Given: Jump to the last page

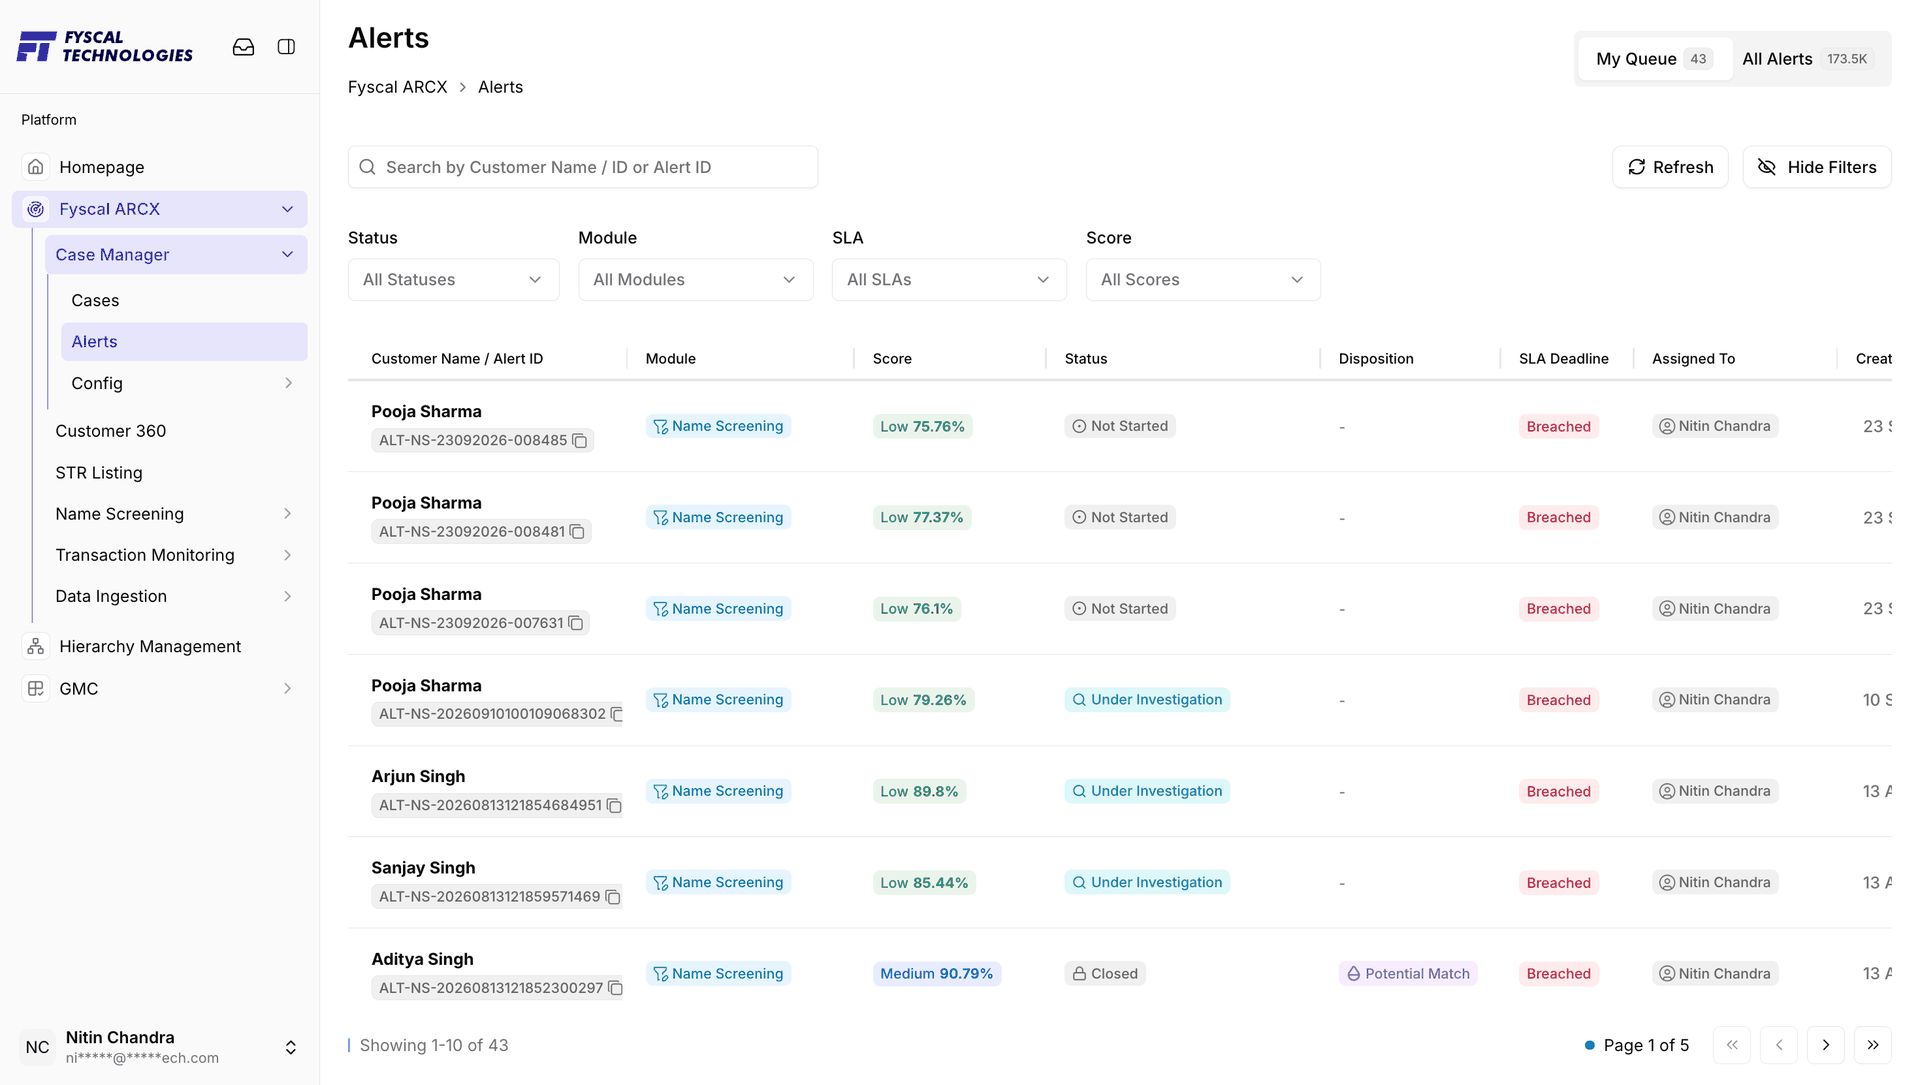Looking at the screenshot, I should [x=1873, y=1045].
